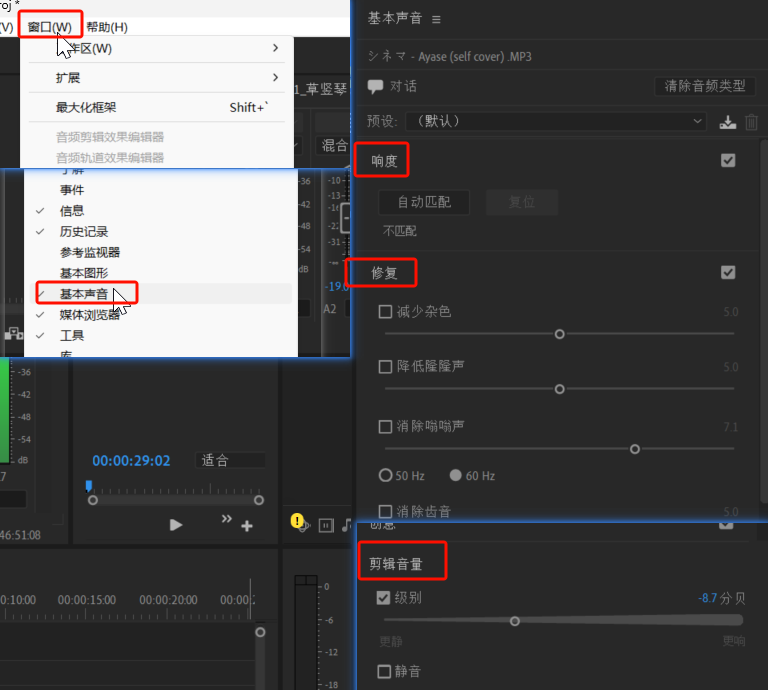
Task: Enable the 消除齿音 checkbox
Action: tap(385, 511)
